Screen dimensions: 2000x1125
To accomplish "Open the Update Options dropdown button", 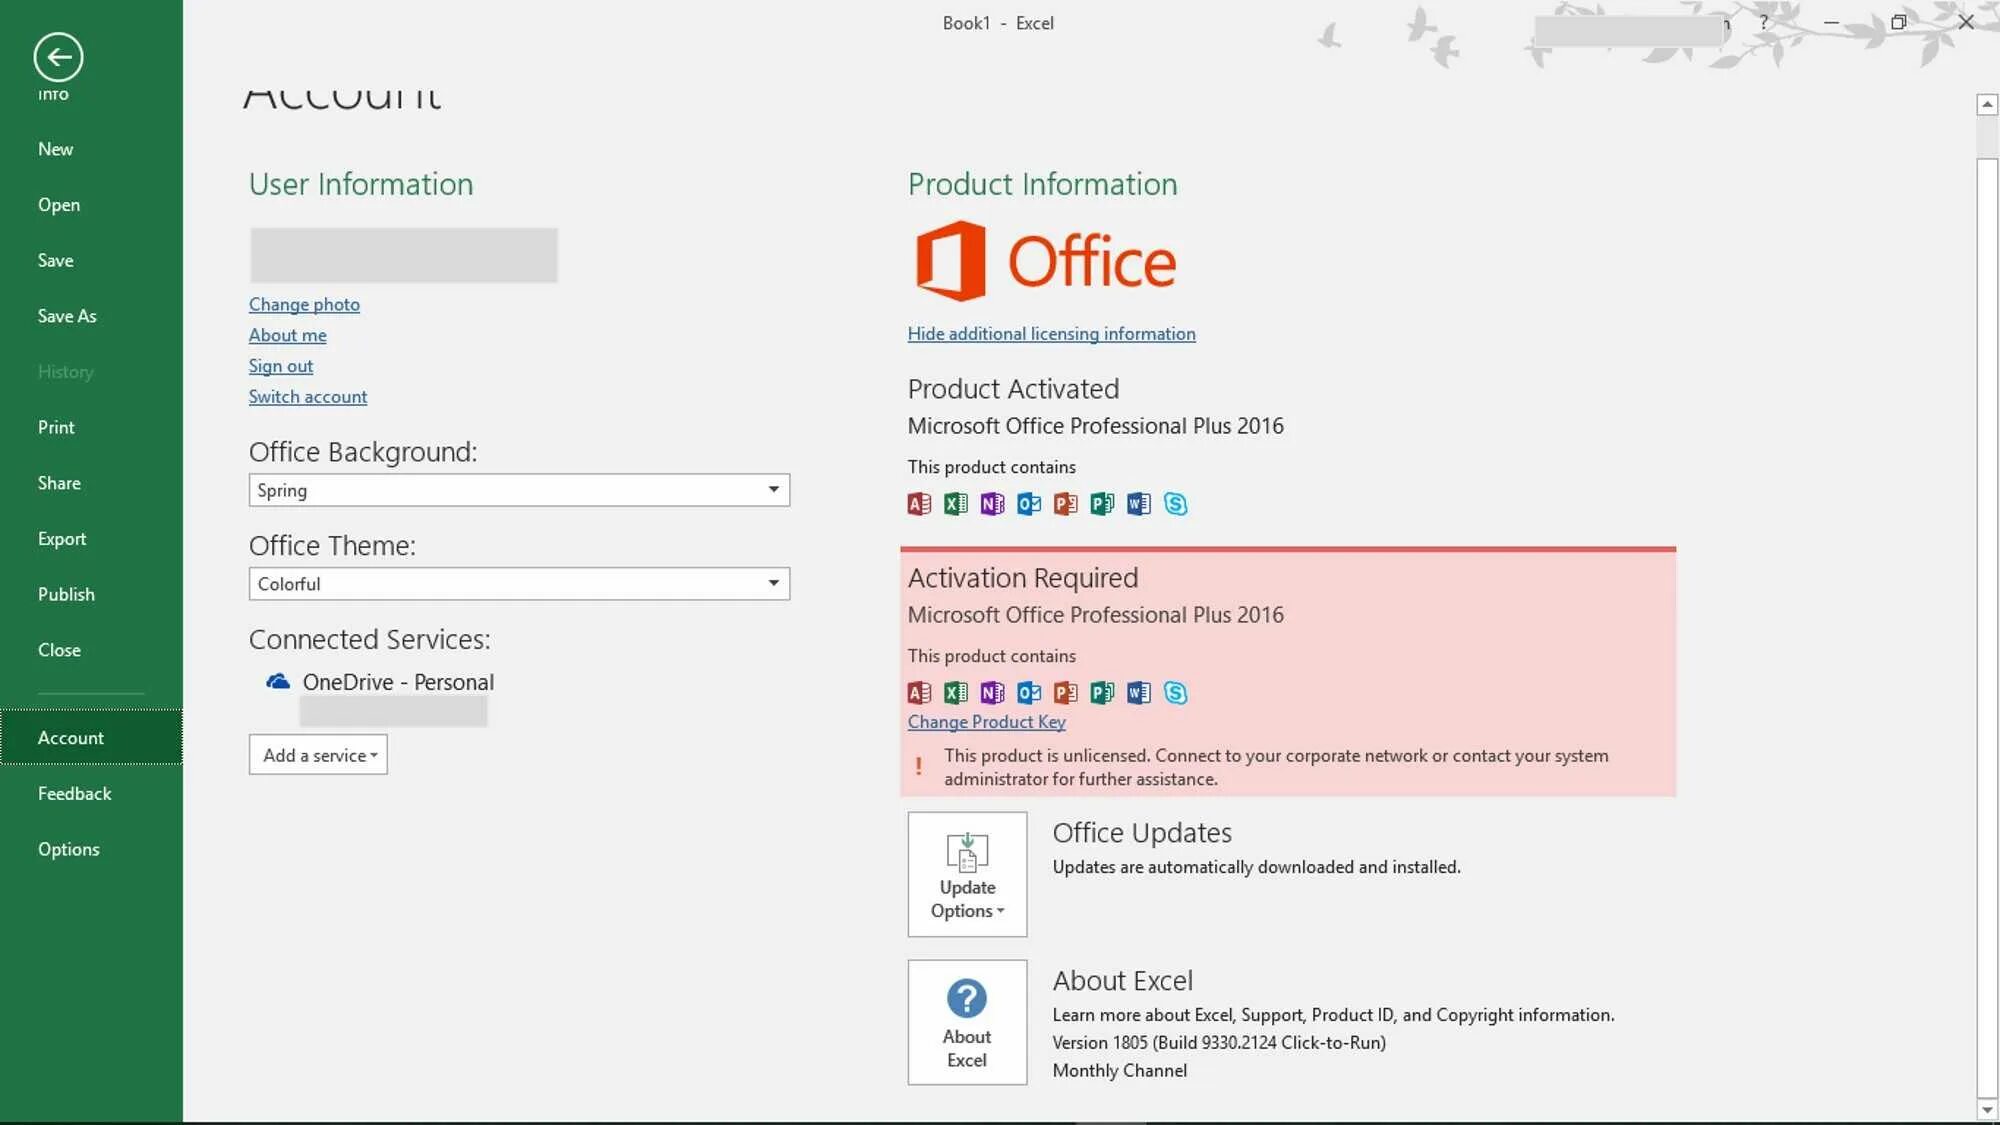I will [x=967, y=874].
